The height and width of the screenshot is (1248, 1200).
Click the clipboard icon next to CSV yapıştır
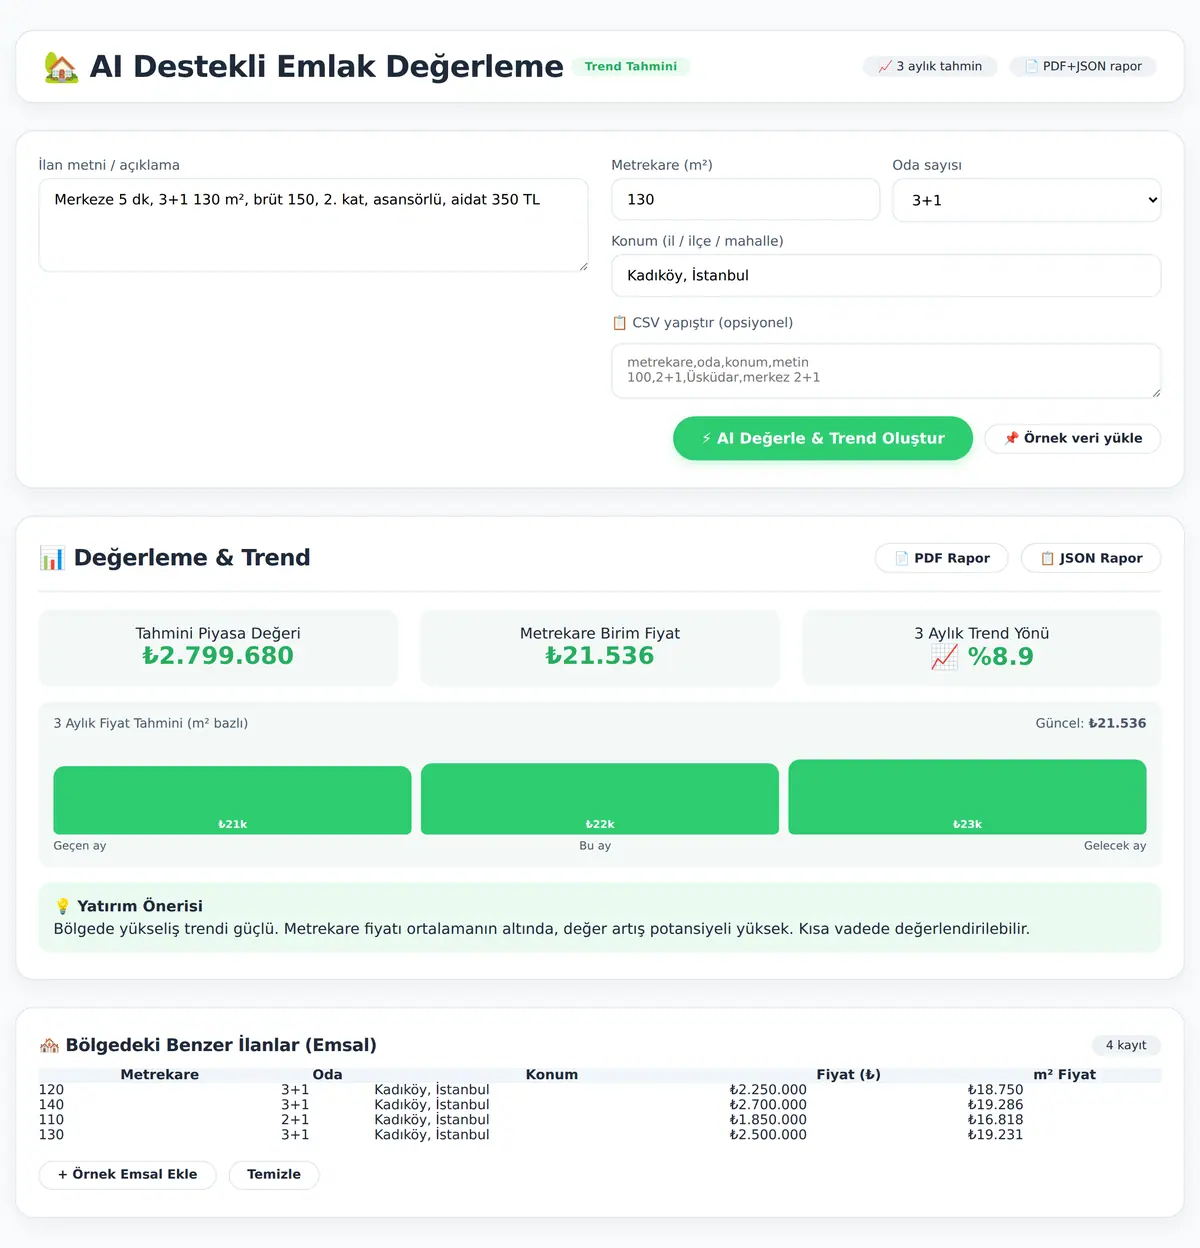point(619,323)
